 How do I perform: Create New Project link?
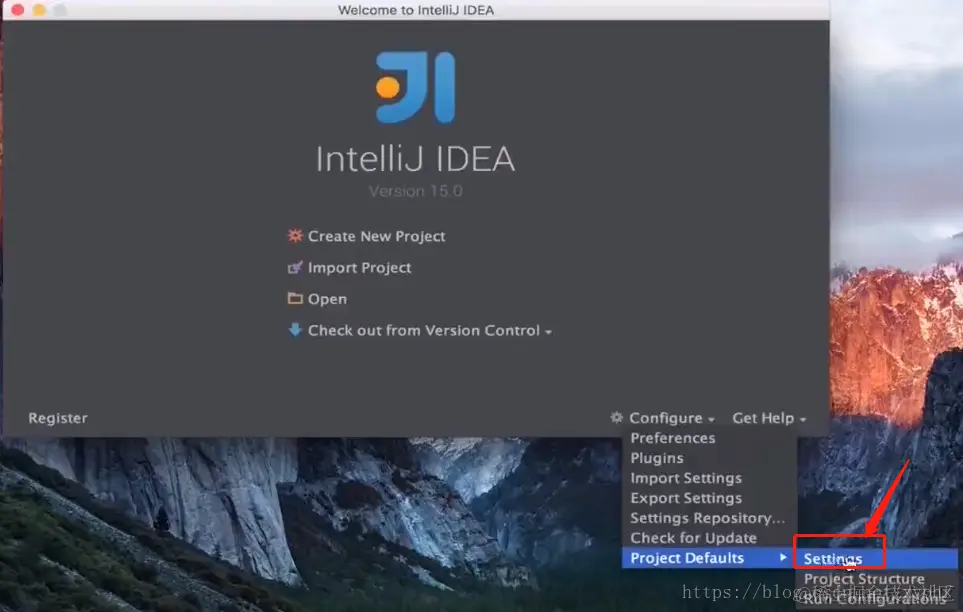point(376,237)
